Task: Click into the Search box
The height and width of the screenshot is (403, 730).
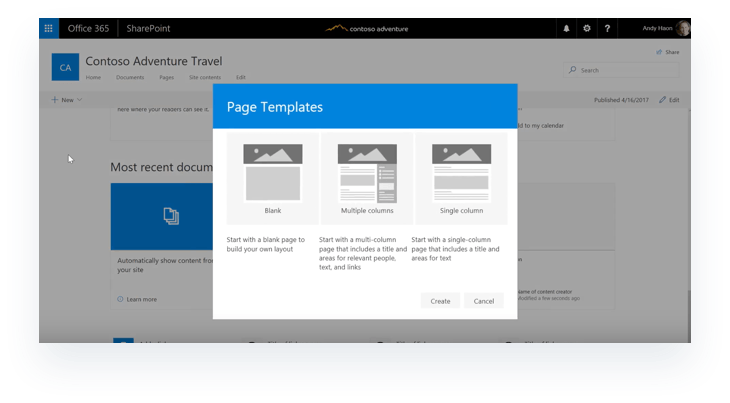Action: point(621,70)
